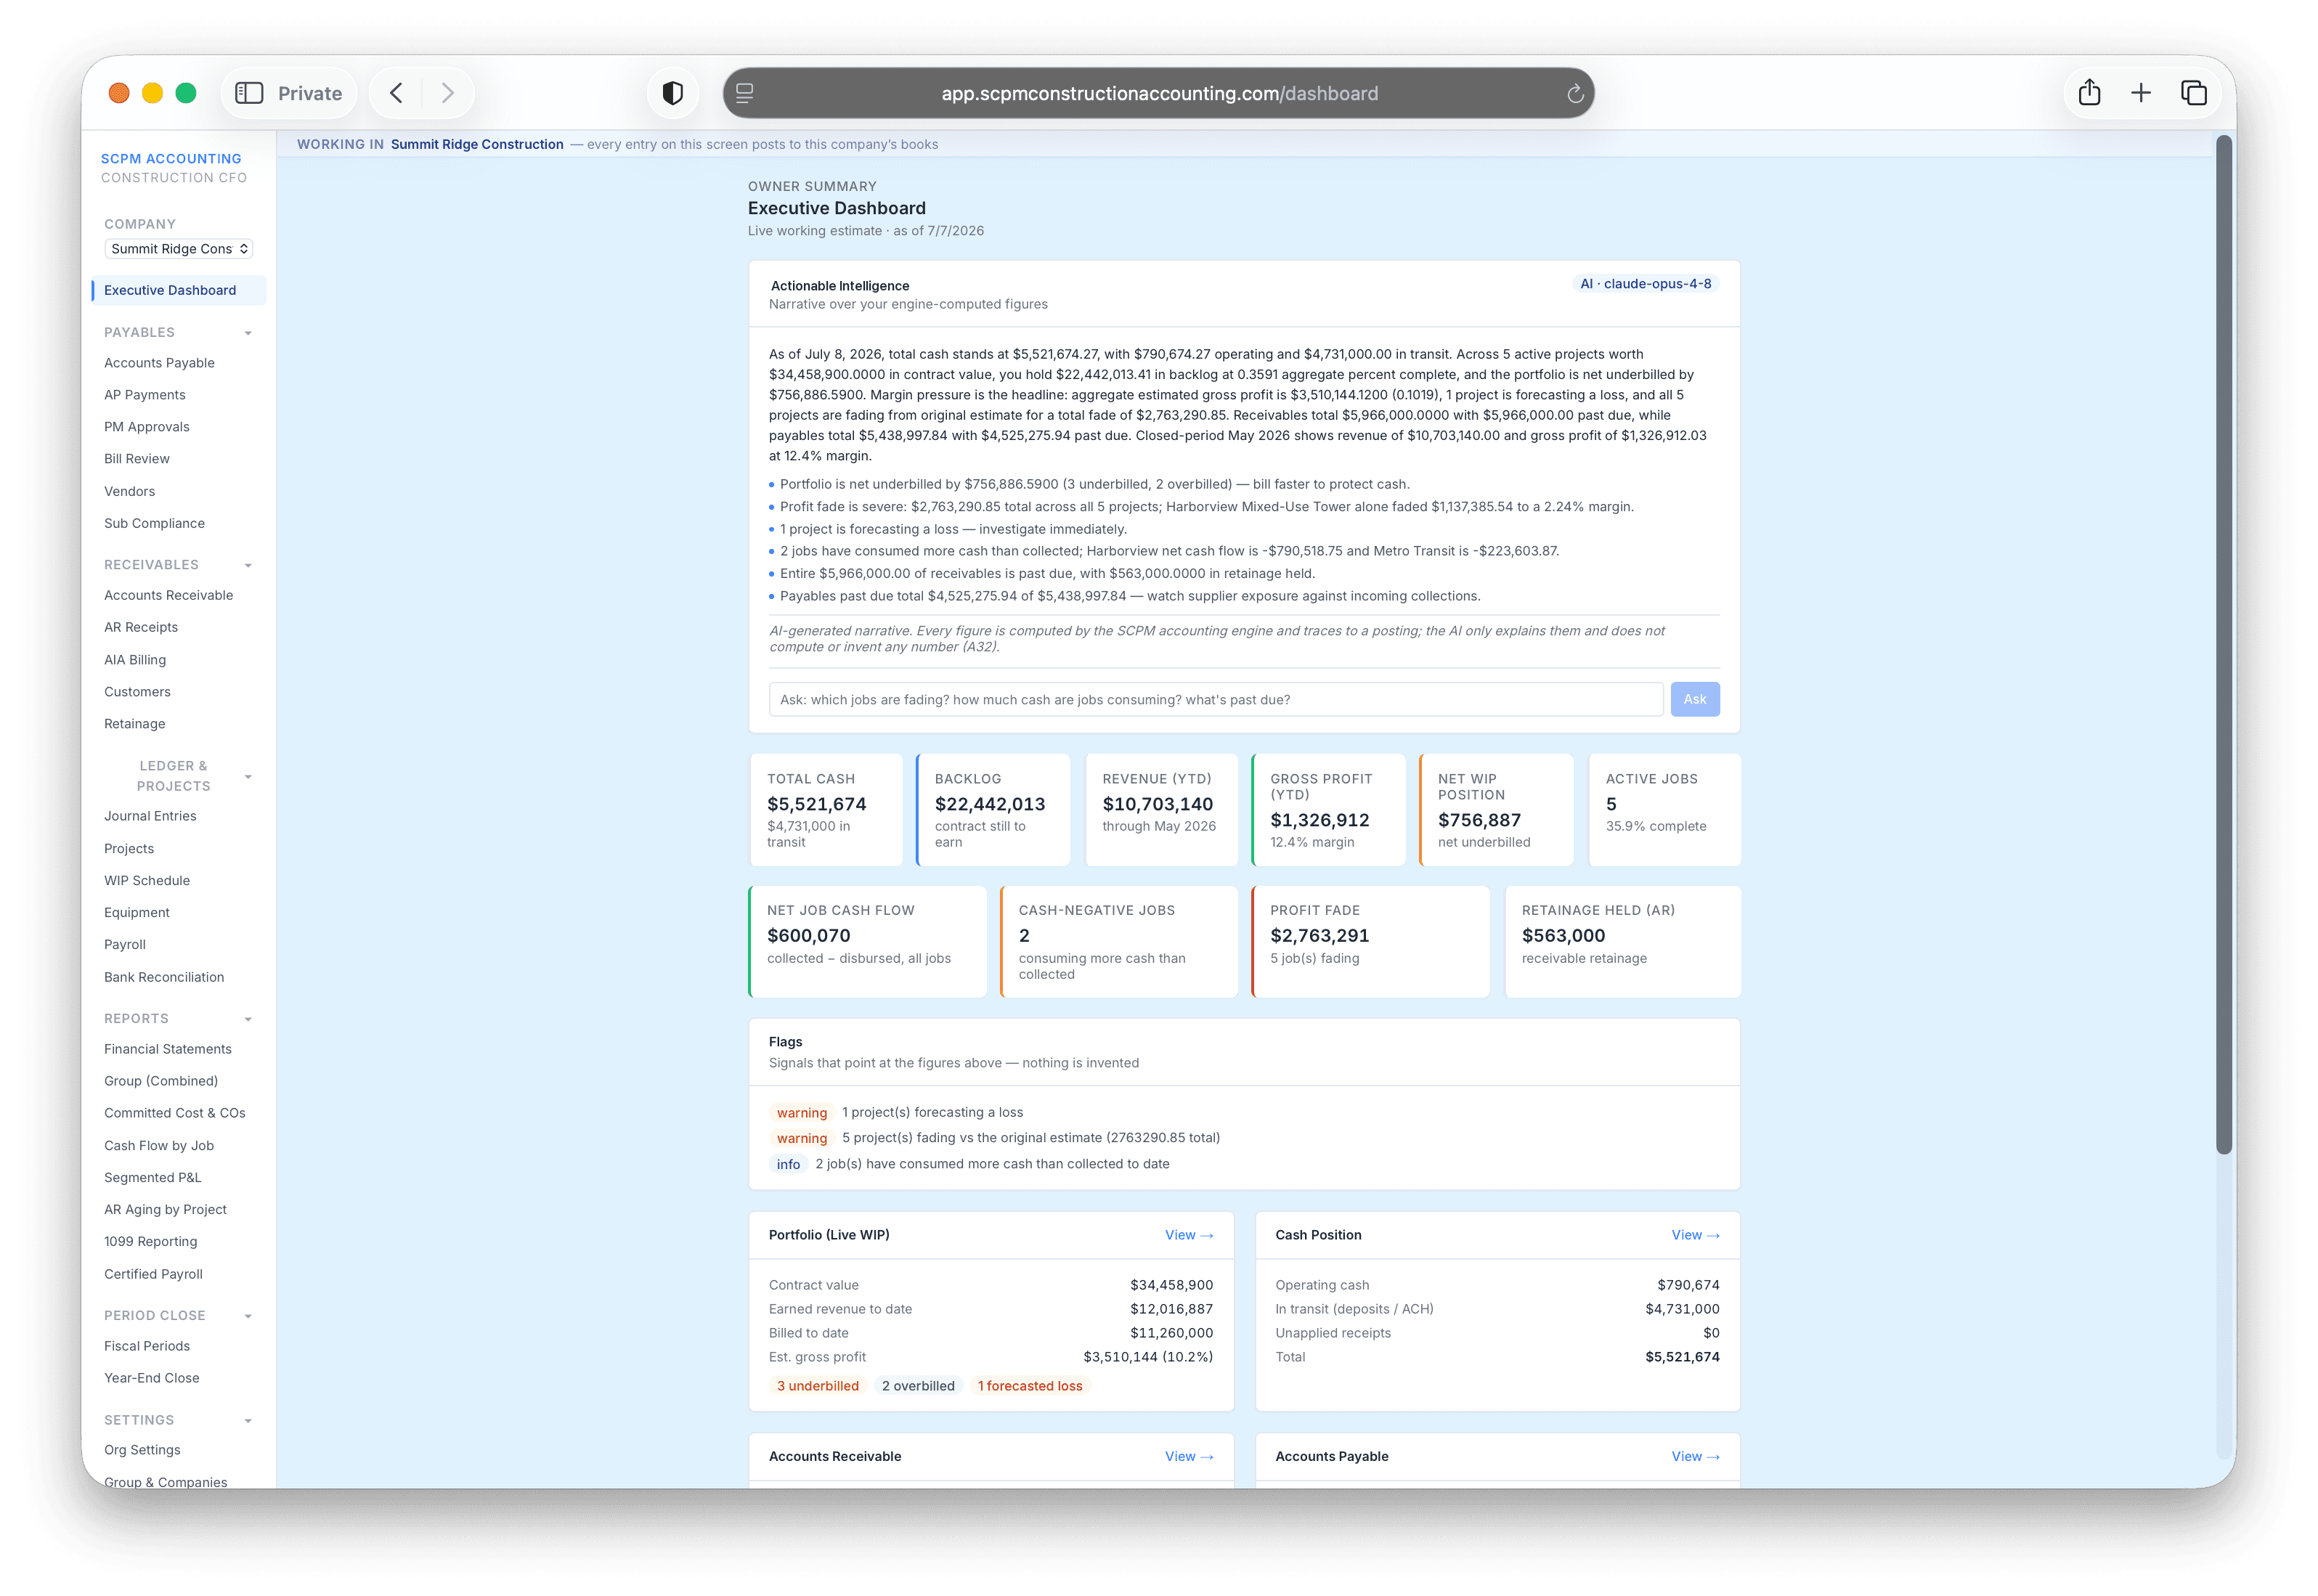This screenshot has height=1596, width=2318.
Task: Open PM Approvals in sidebar
Action: [146, 427]
